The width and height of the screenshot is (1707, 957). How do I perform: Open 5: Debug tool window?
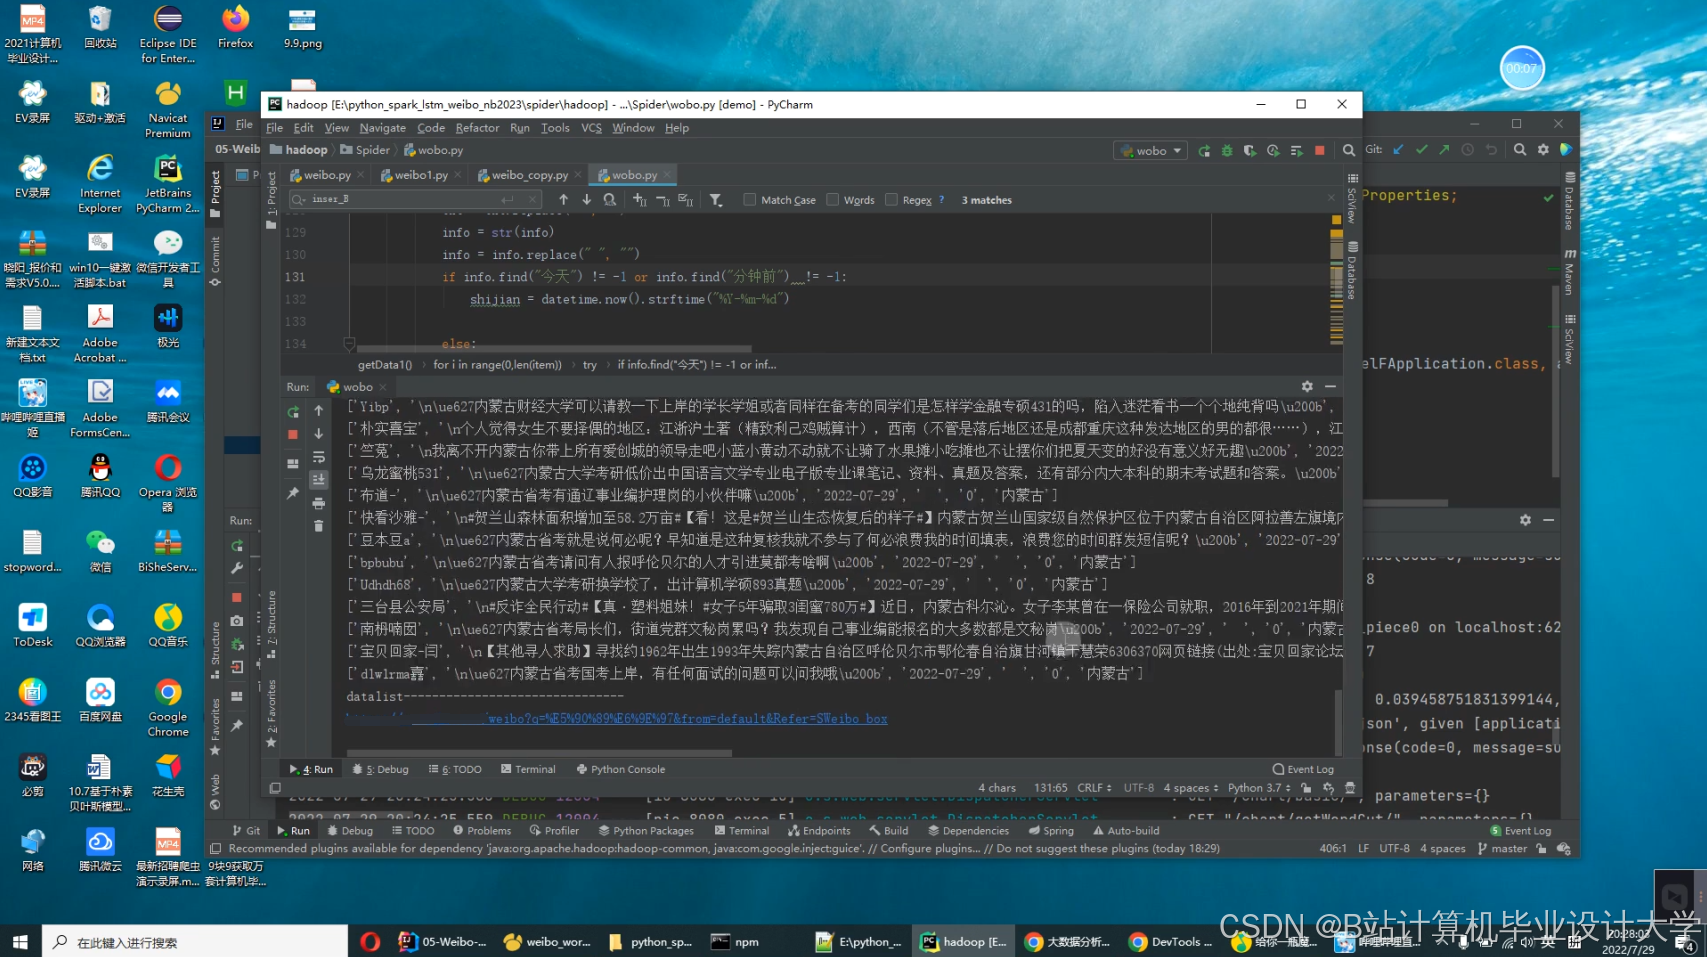click(380, 769)
